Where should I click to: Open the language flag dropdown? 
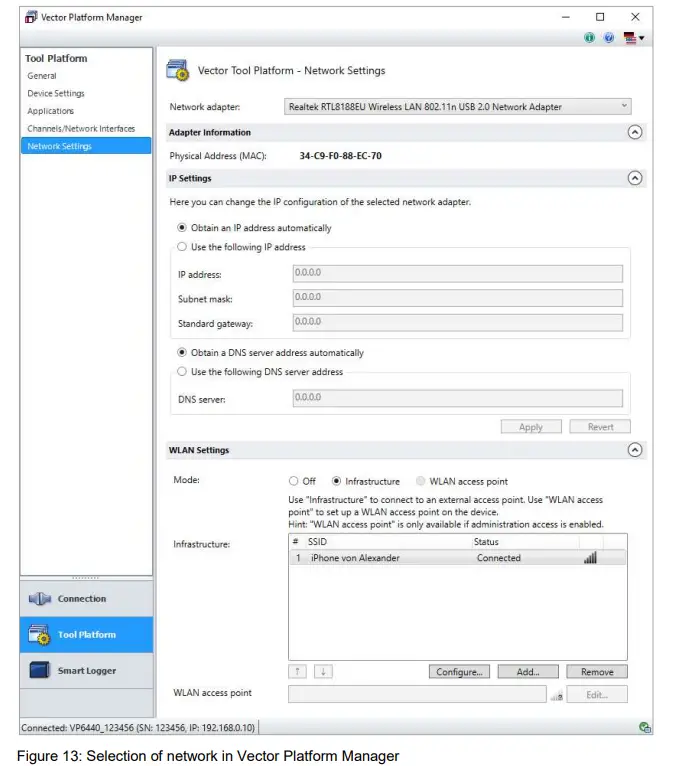634,38
